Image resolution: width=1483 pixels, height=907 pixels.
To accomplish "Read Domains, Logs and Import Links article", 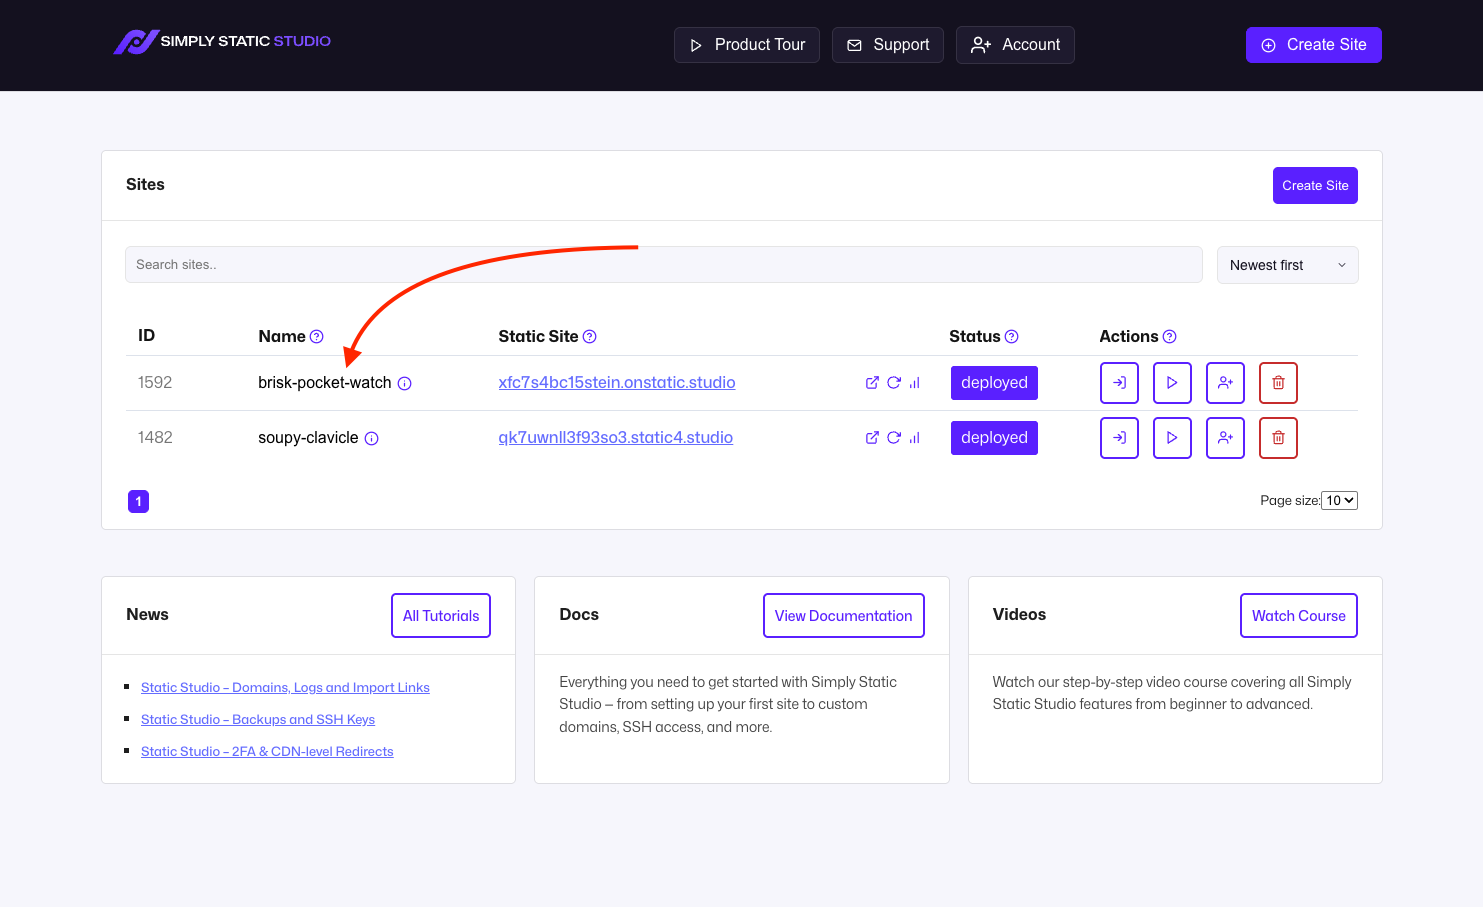I will [x=285, y=688].
